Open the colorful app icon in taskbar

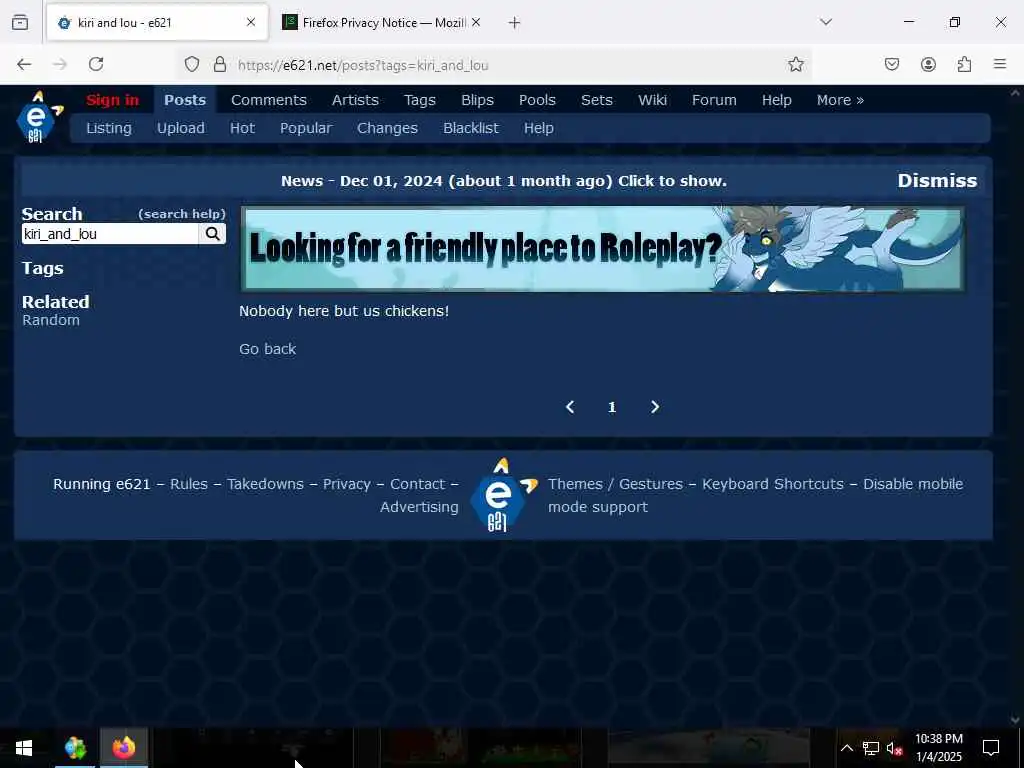tap(75, 748)
